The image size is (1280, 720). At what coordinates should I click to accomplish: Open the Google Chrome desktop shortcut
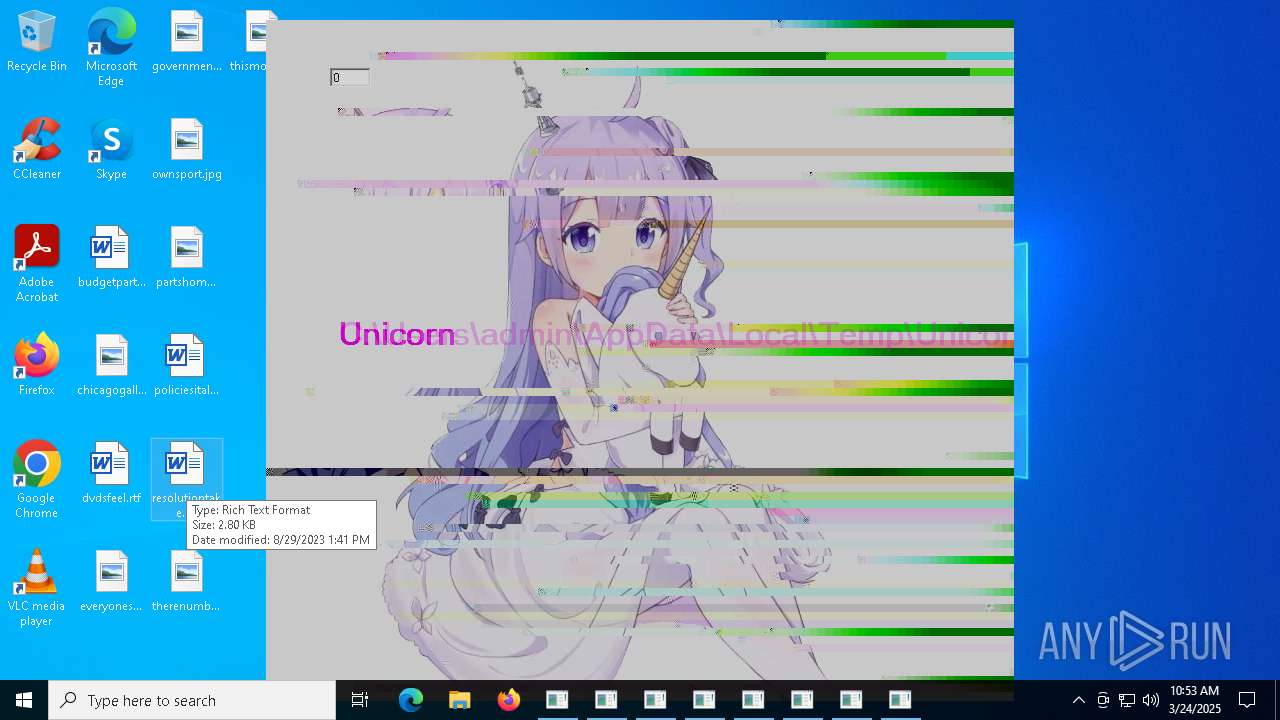36,480
